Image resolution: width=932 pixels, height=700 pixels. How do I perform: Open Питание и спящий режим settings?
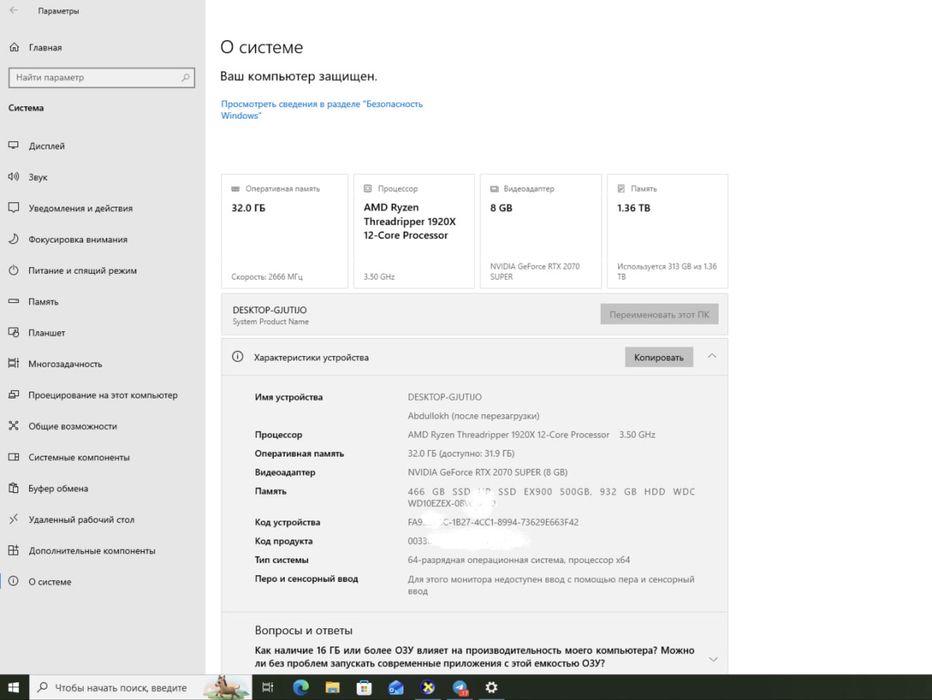pos(83,270)
